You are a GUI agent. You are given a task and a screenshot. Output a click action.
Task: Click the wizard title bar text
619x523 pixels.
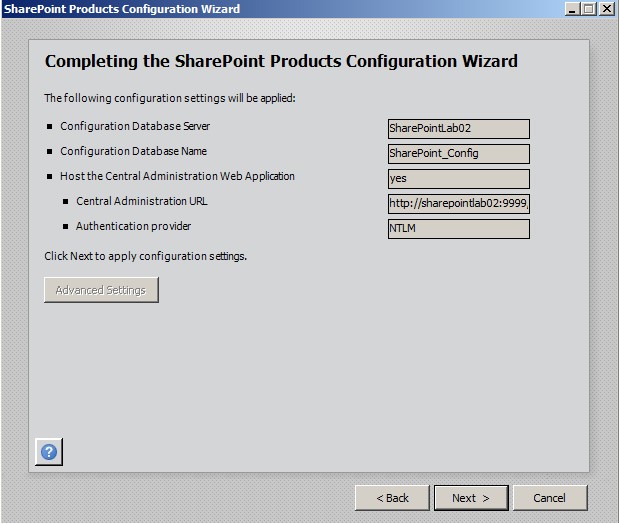[x=120, y=9]
